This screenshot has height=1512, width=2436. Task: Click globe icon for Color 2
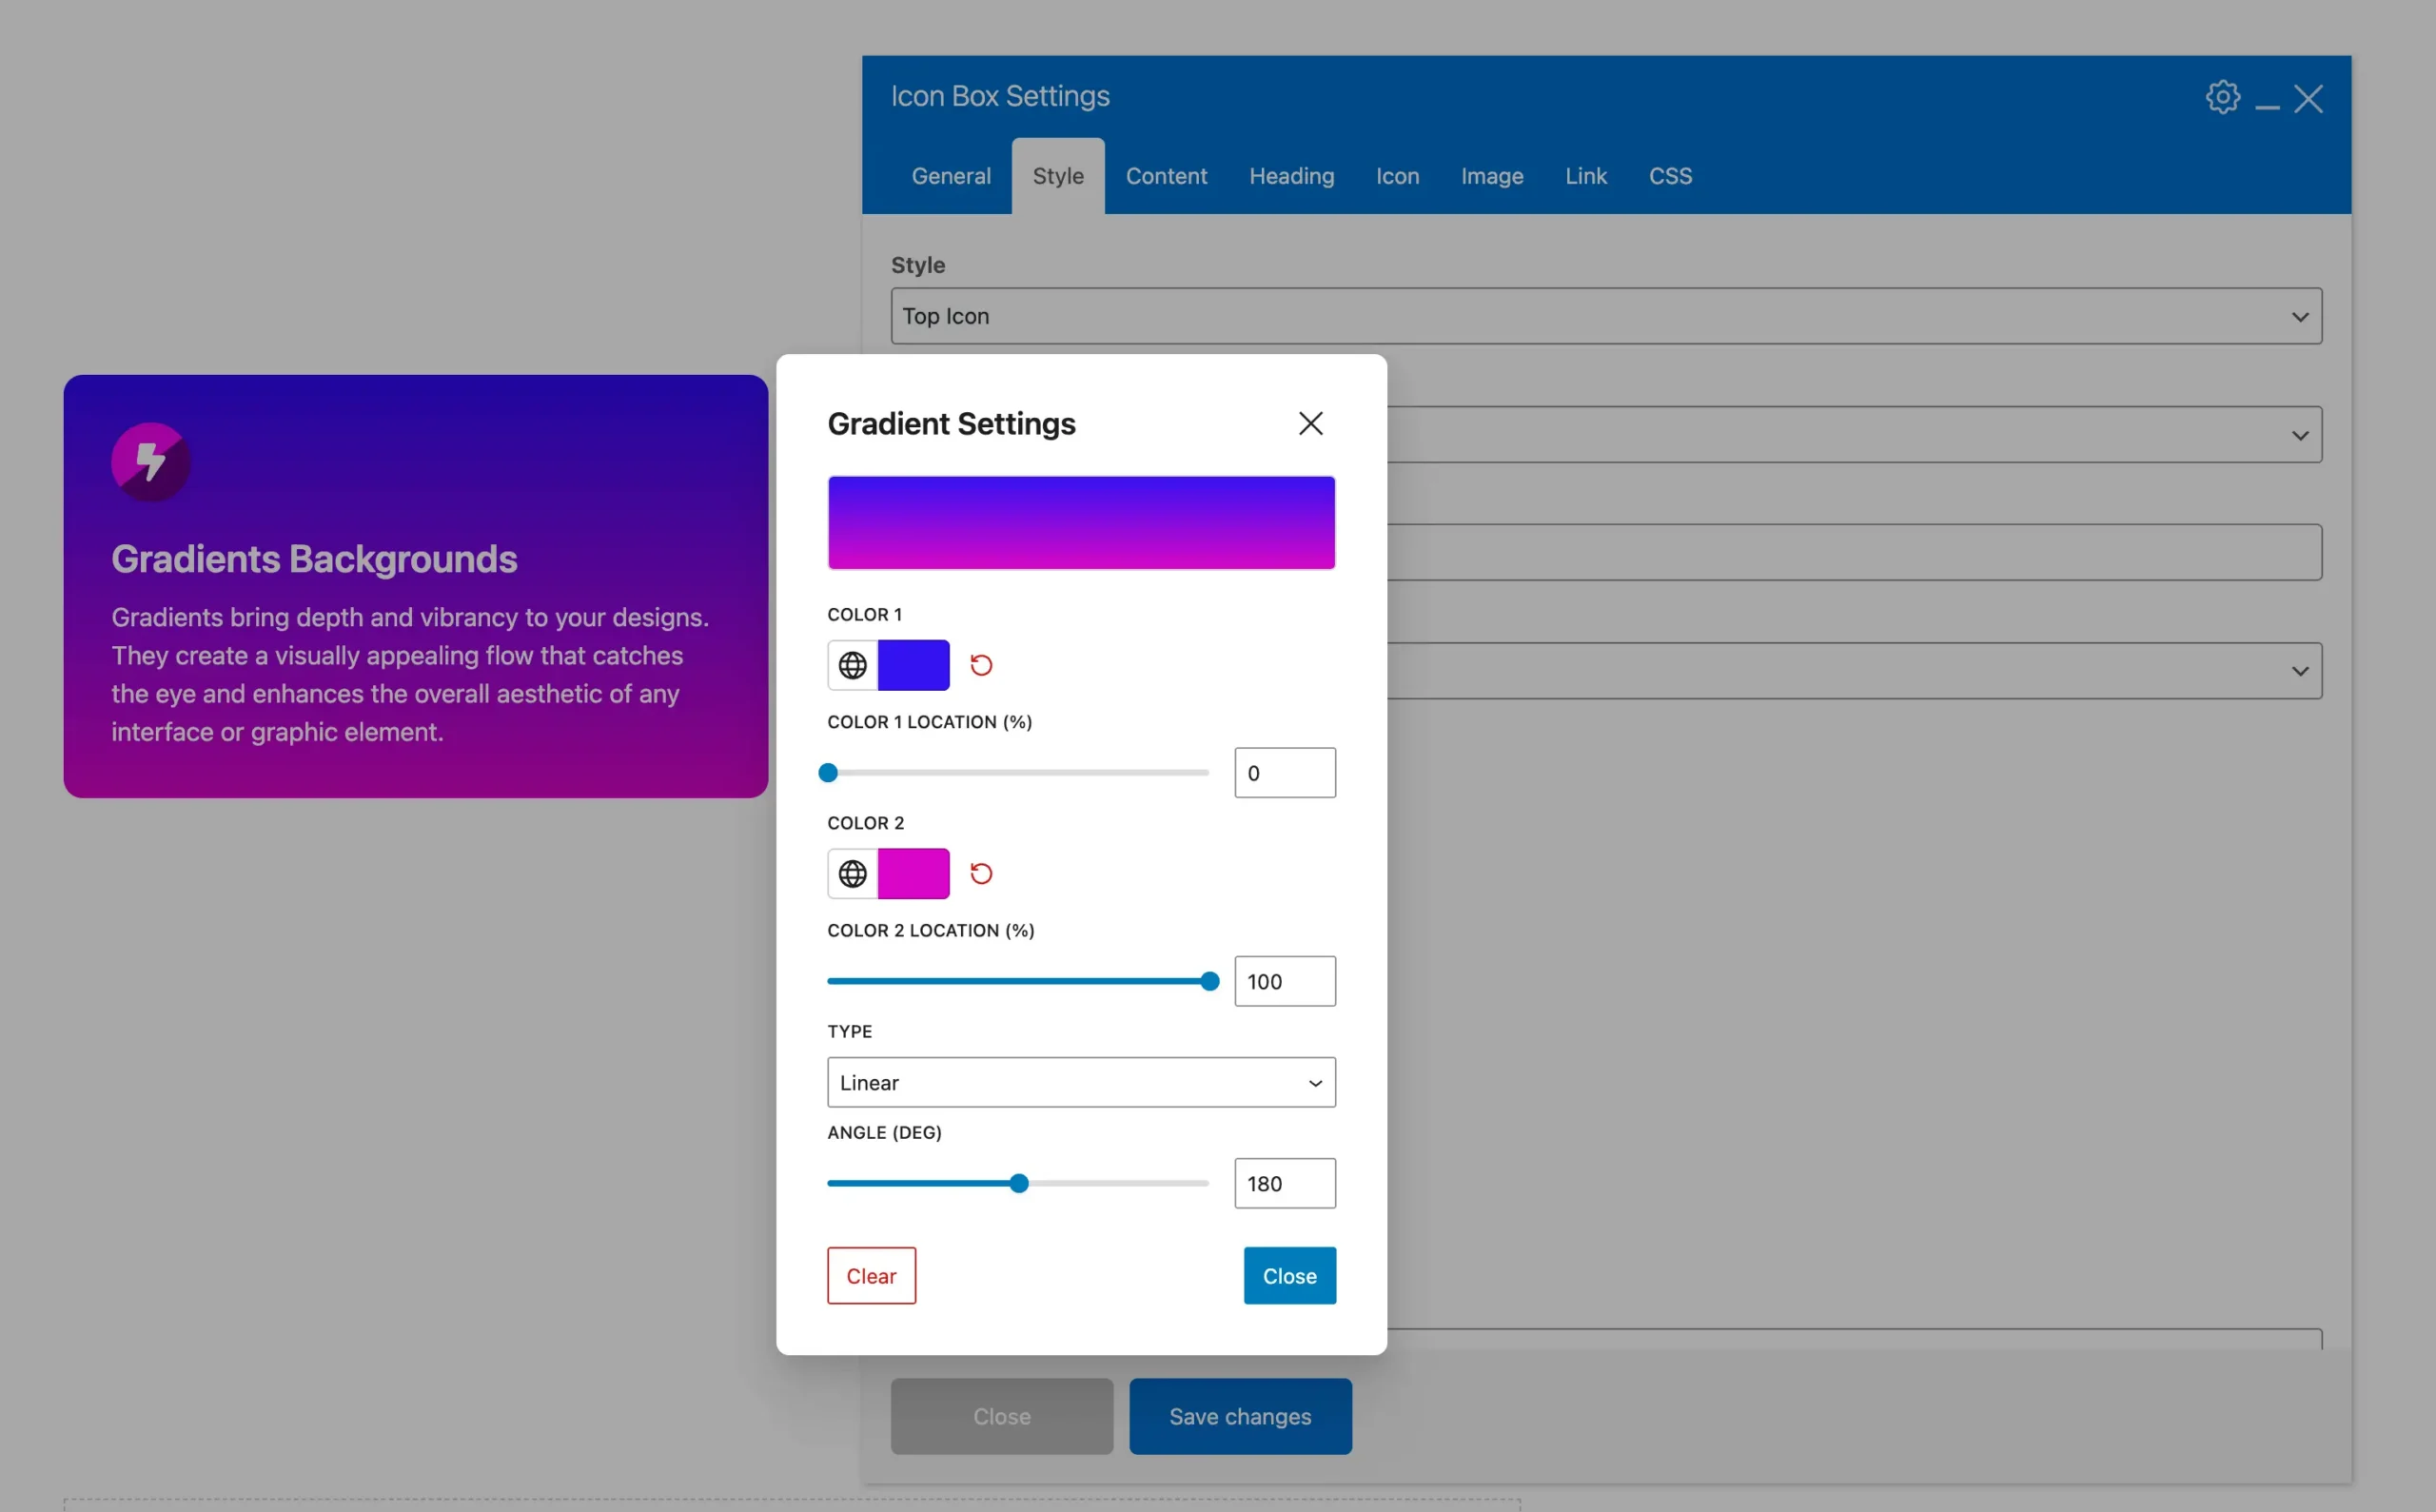(x=852, y=874)
